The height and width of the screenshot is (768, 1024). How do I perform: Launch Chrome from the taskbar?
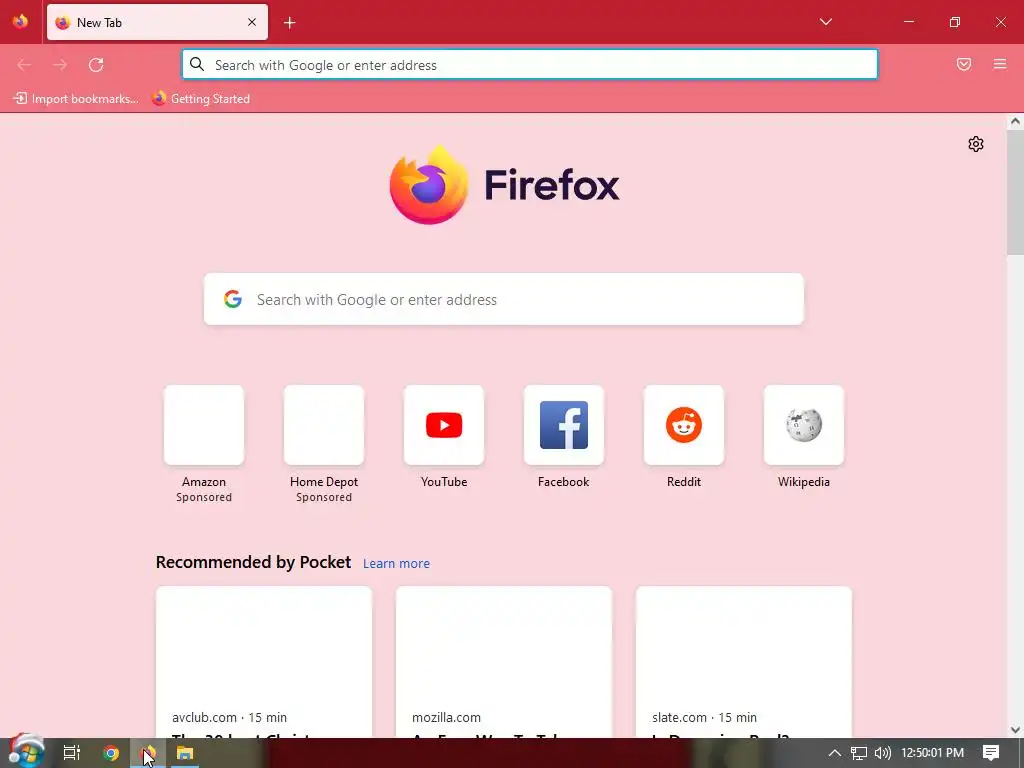click(x=111, y=753)
